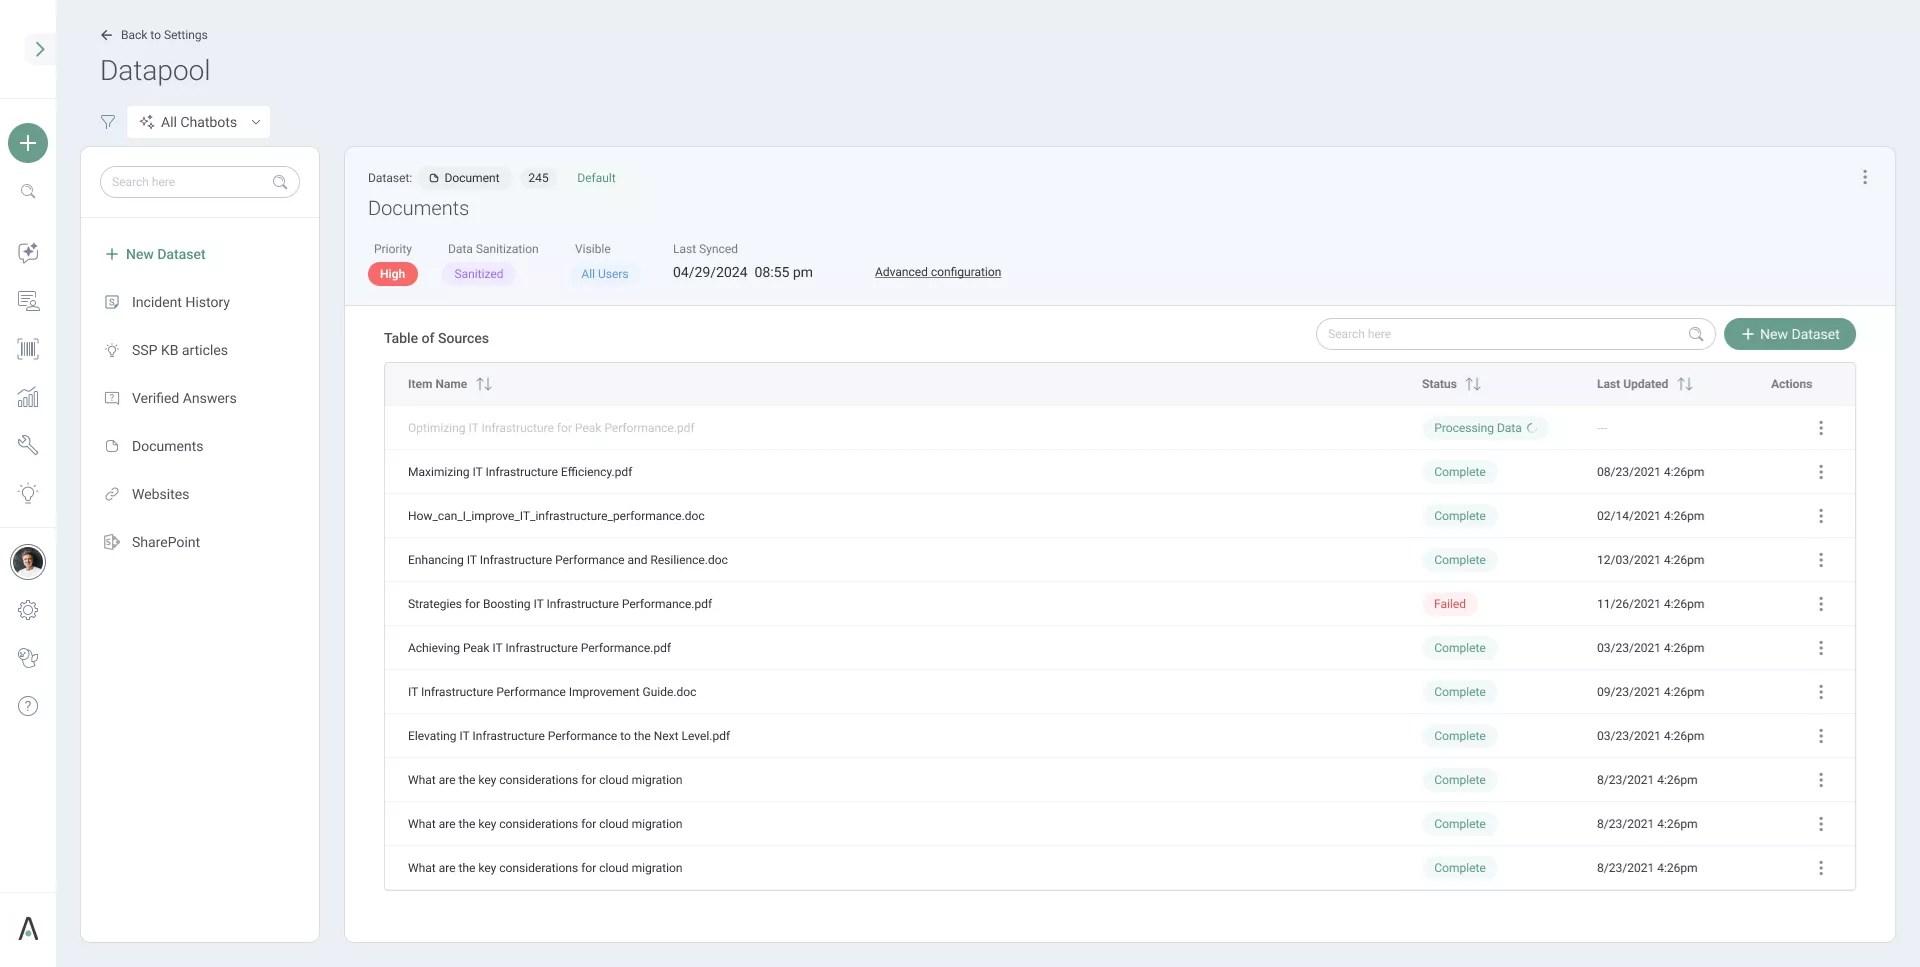1920x967 pixels.
Task: Click the lightbulb icon in left rail
Action: tap(28, 493)
